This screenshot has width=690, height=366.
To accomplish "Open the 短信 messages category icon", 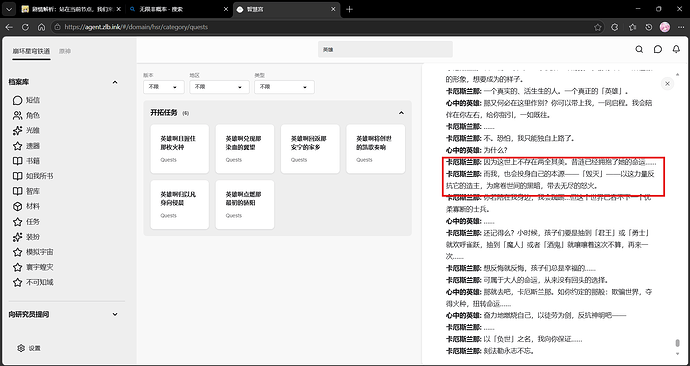I will coord(18,100).
